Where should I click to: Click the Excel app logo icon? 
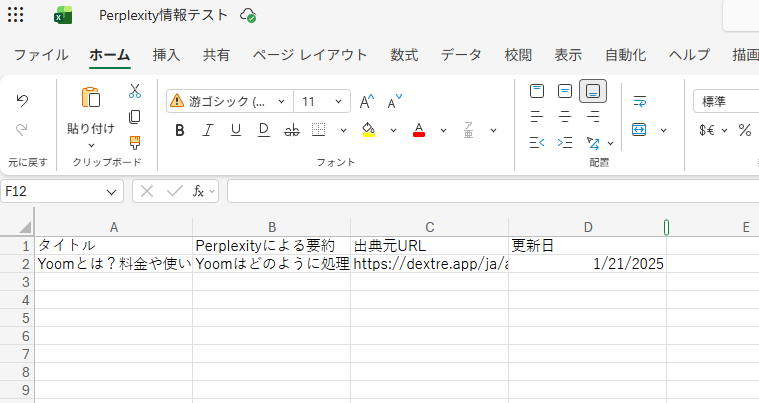(x=63, y=15)
